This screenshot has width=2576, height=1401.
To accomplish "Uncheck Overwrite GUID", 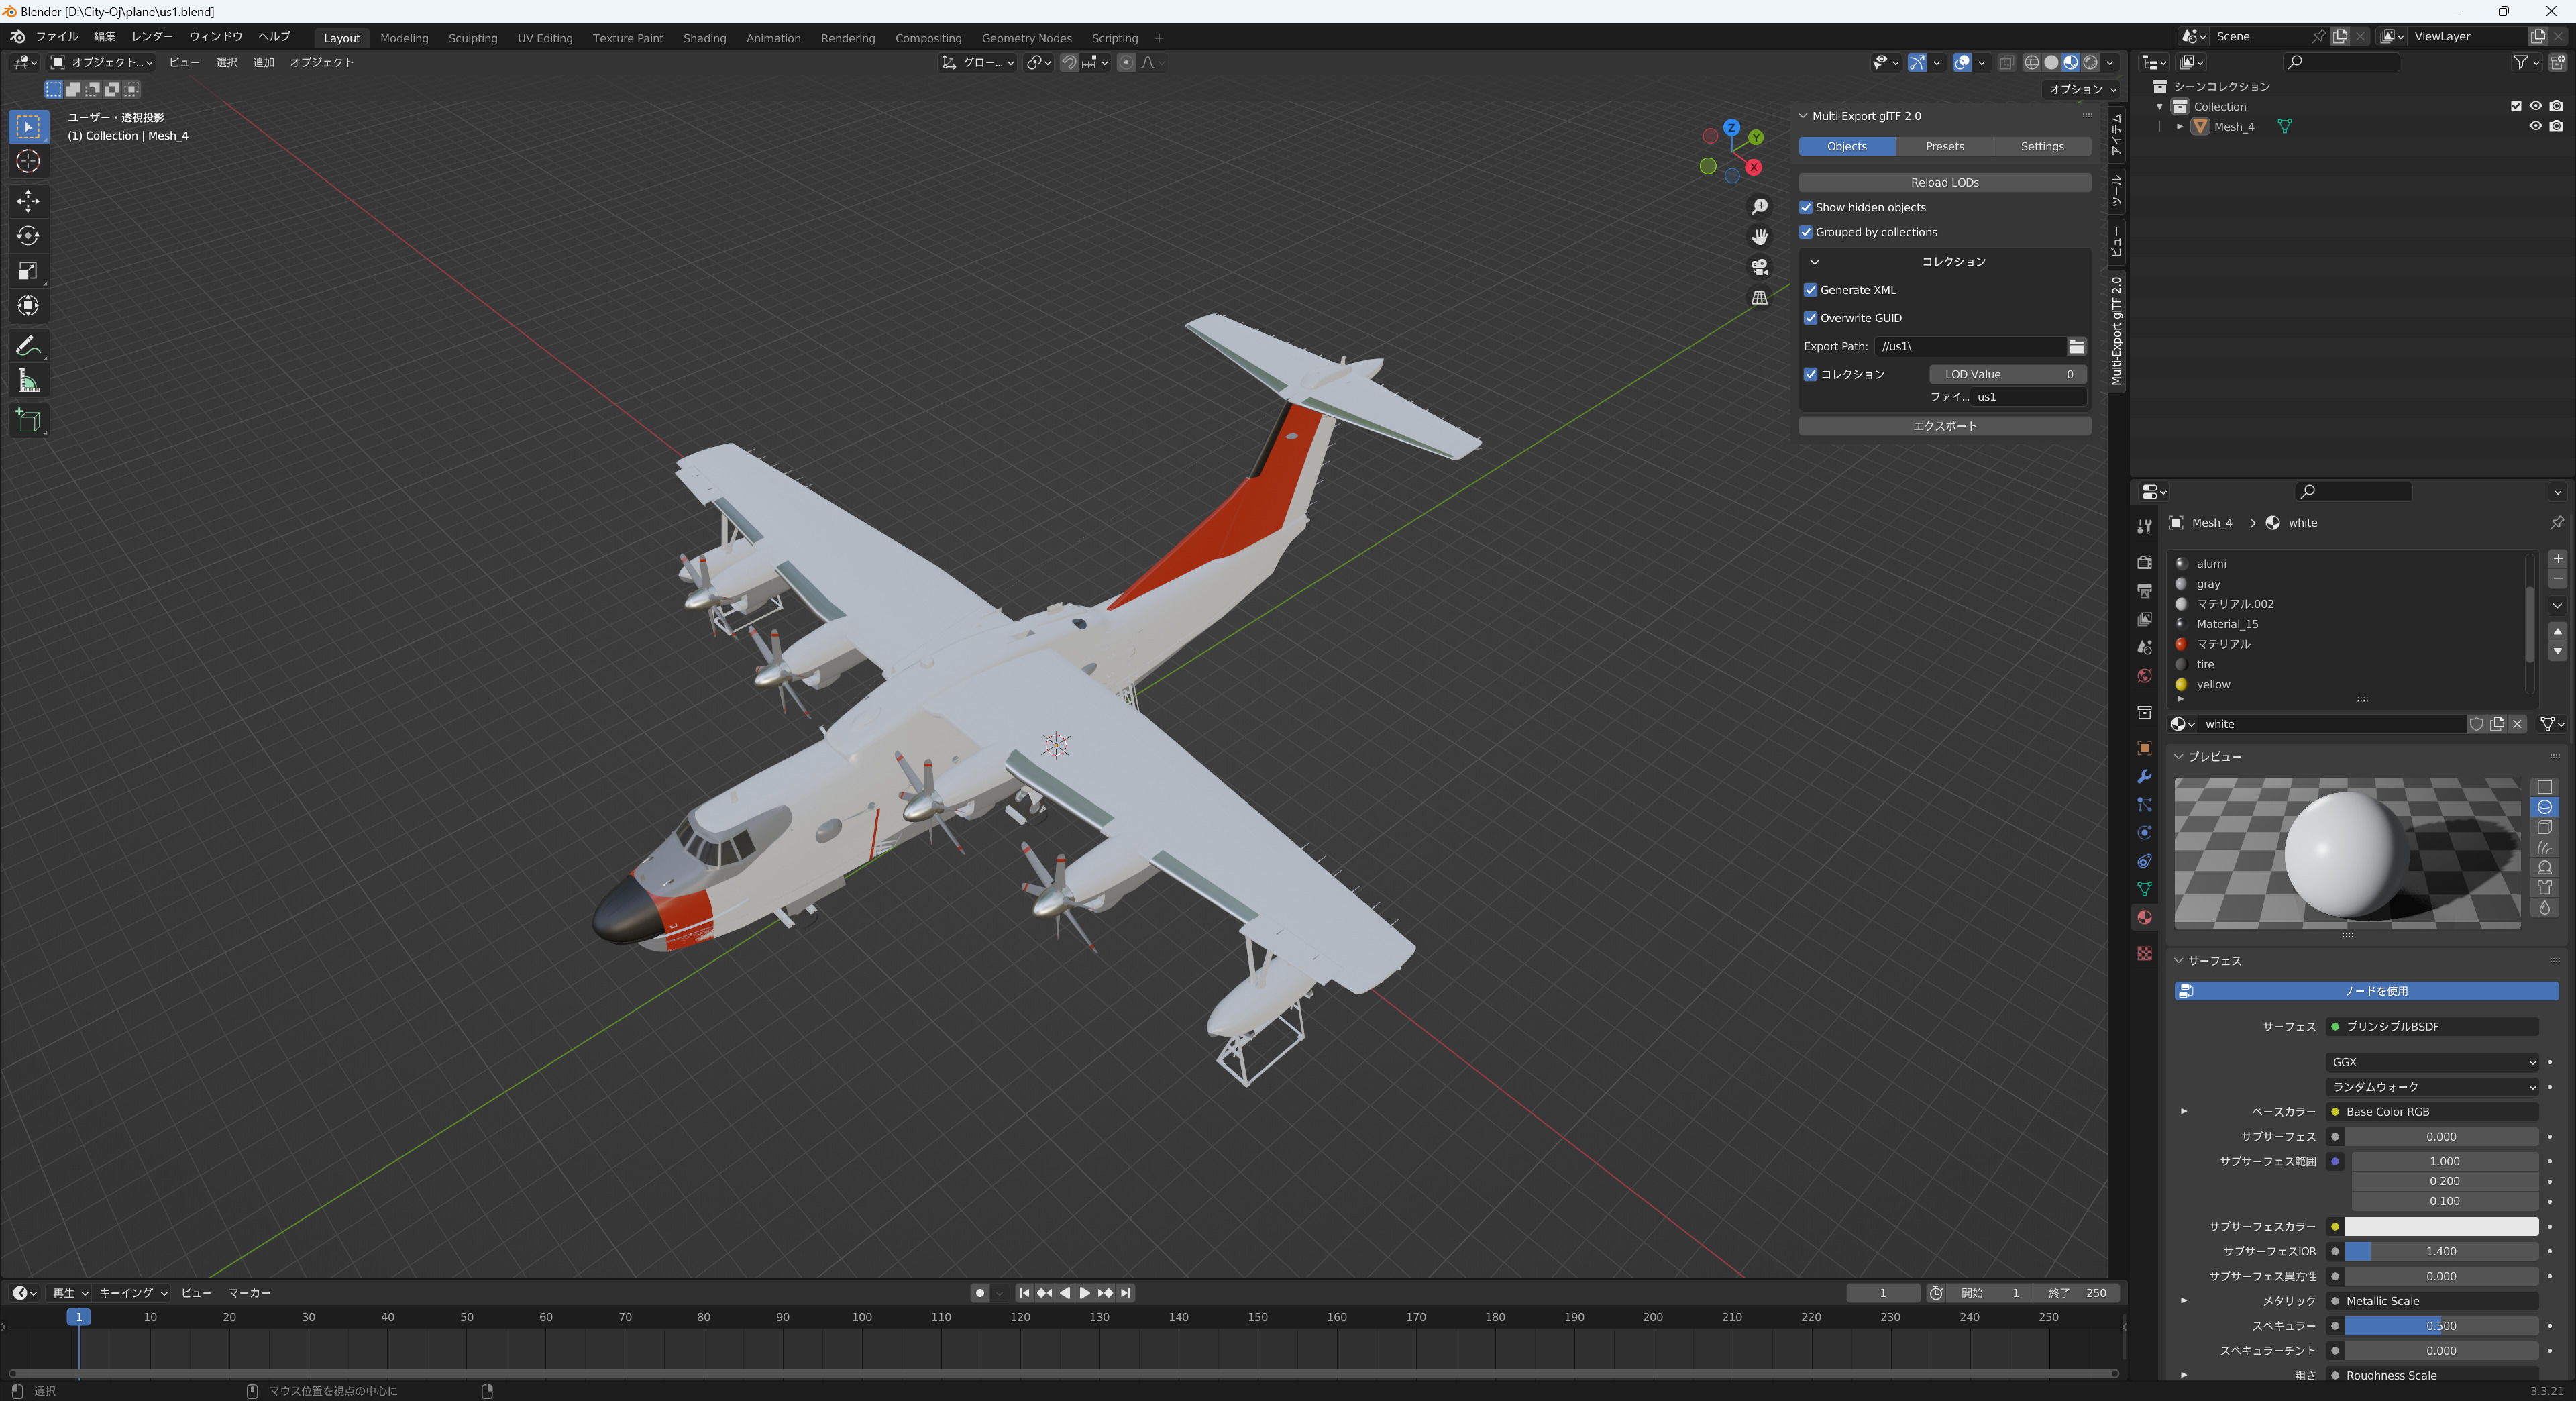I will pyautogui.click(x=1810, y=318).
